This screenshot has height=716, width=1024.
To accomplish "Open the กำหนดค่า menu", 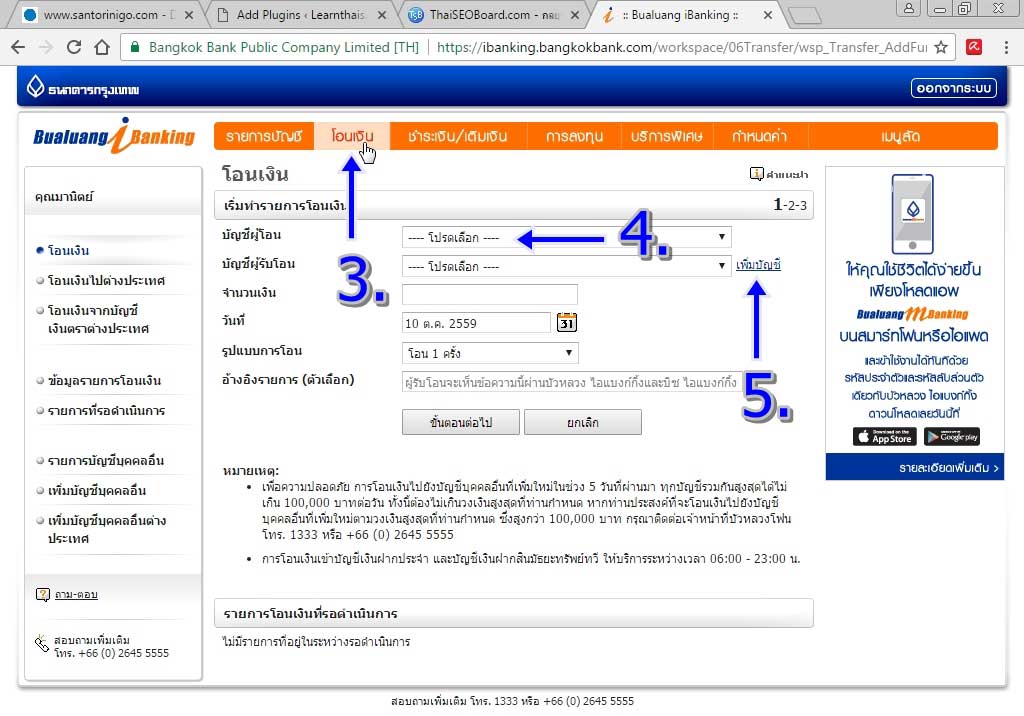I will coord(760,136).
